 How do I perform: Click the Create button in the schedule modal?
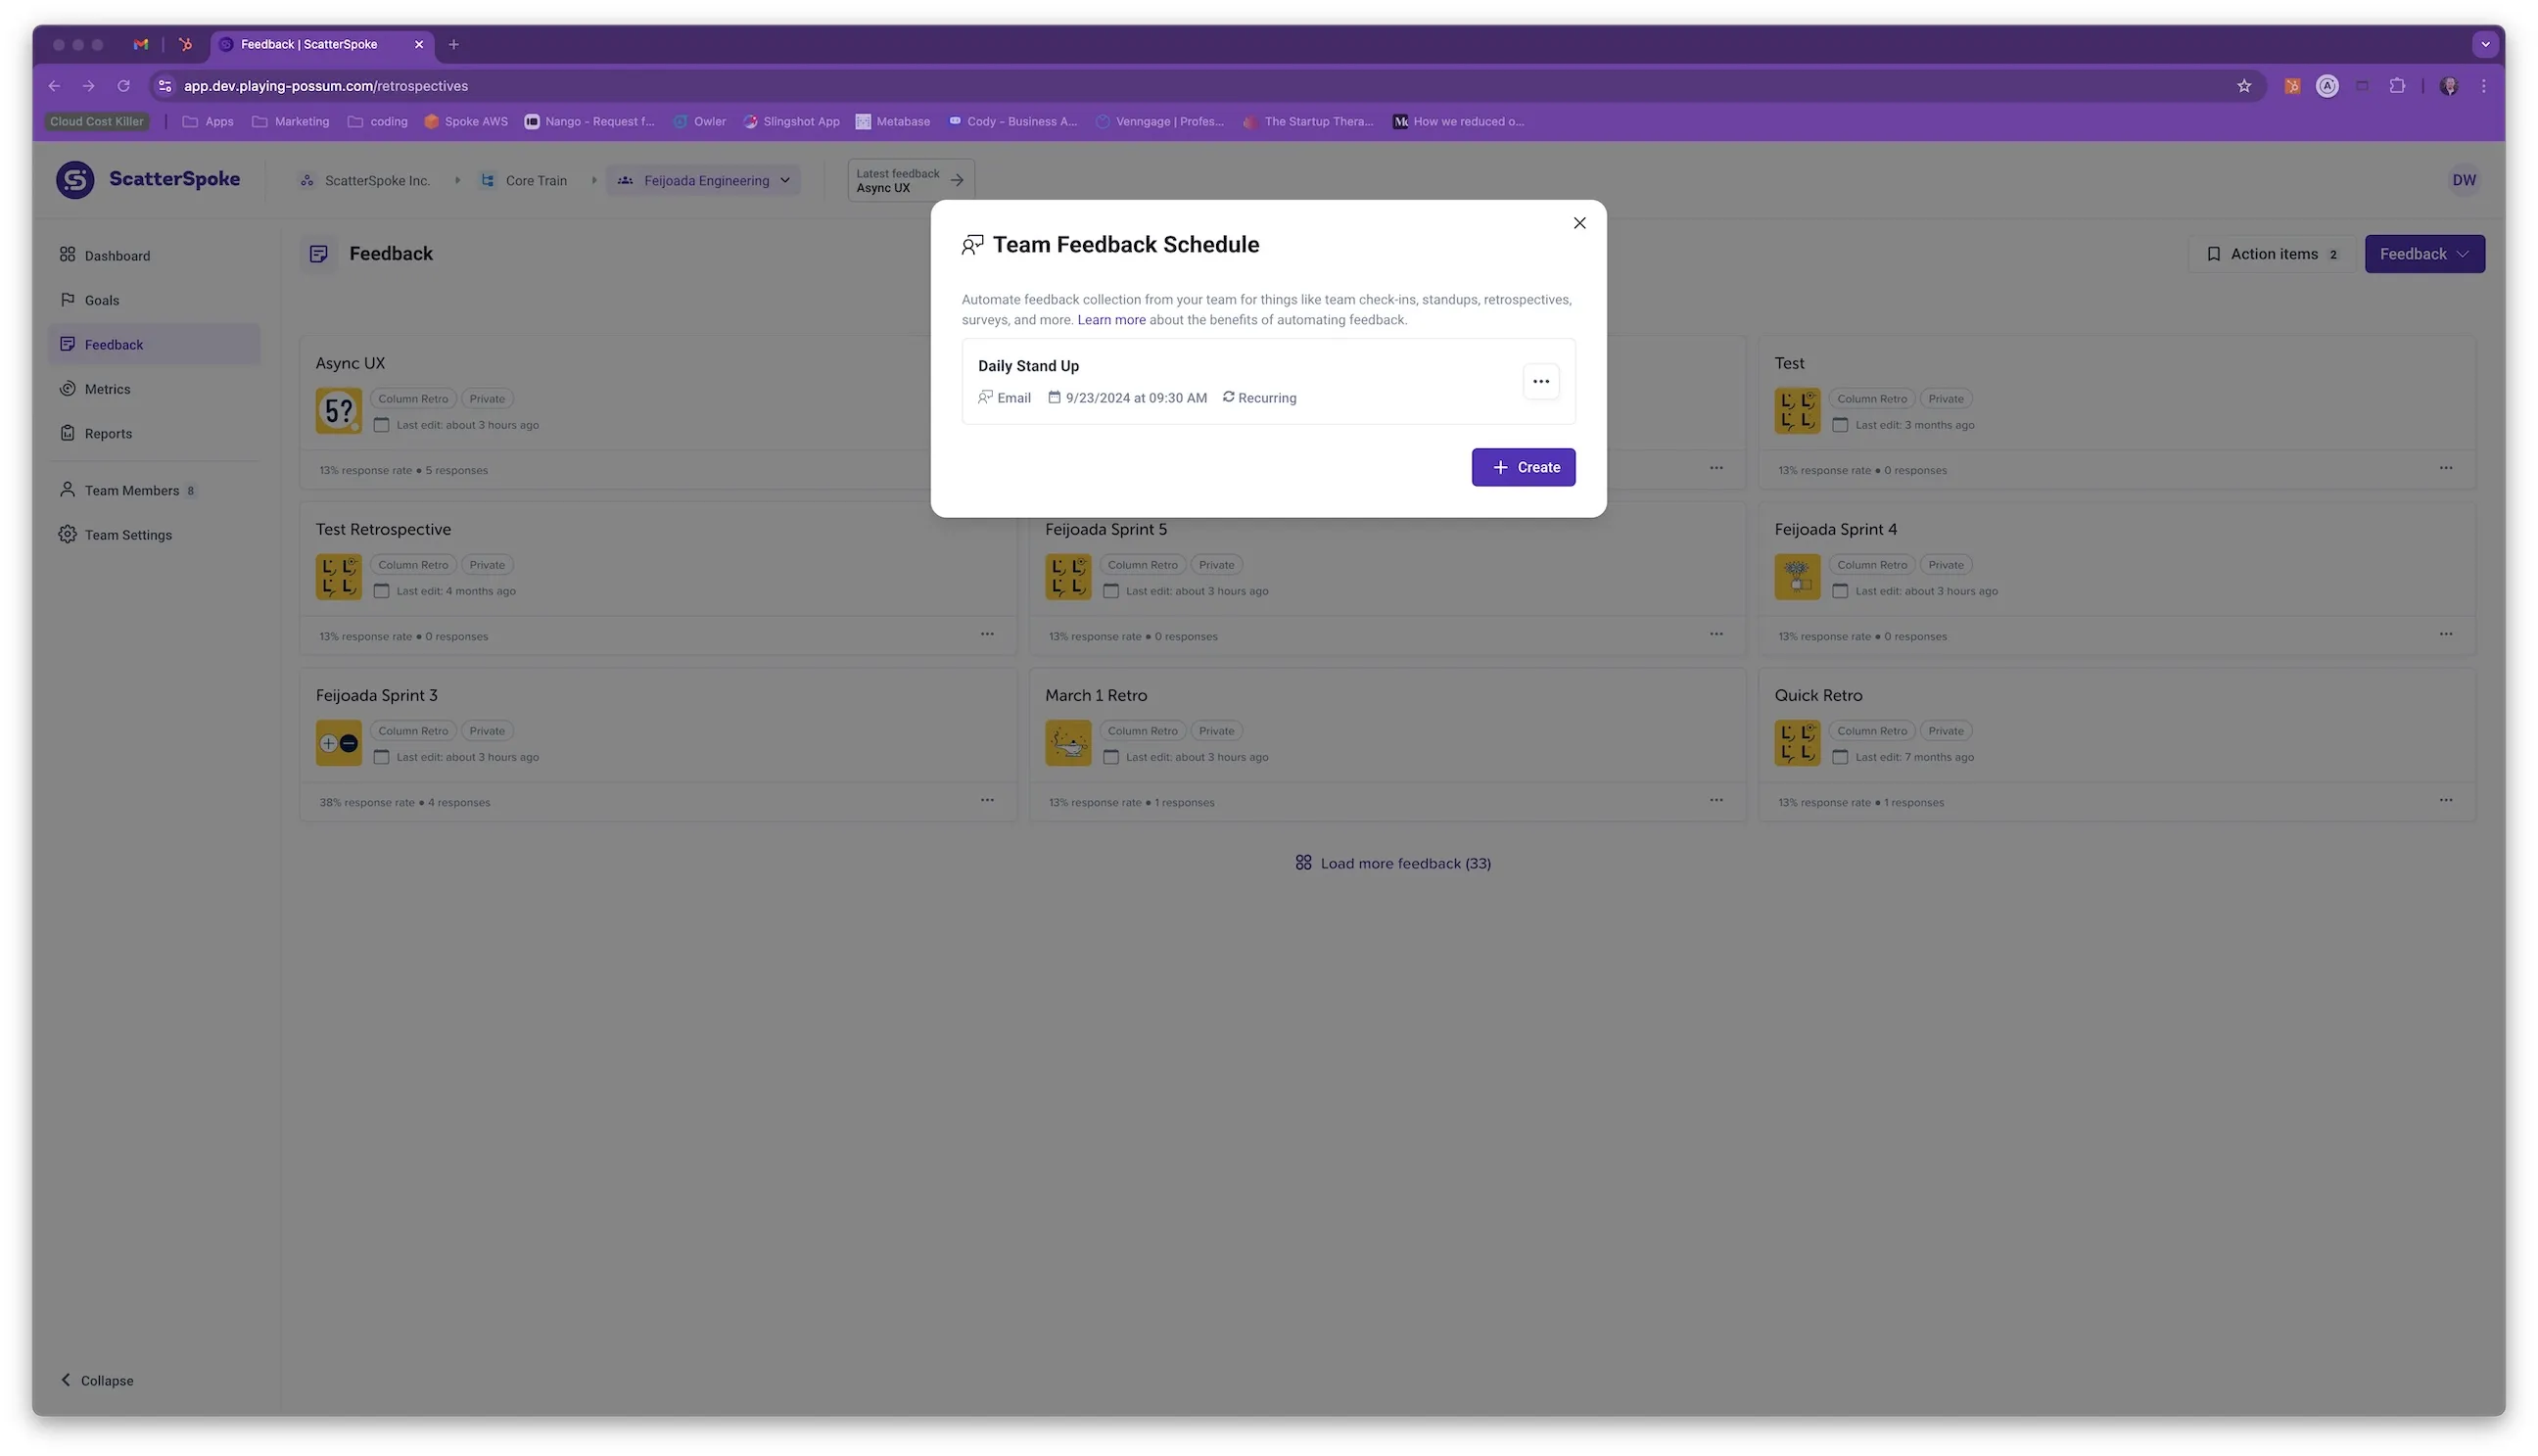tap(1523, 467)
